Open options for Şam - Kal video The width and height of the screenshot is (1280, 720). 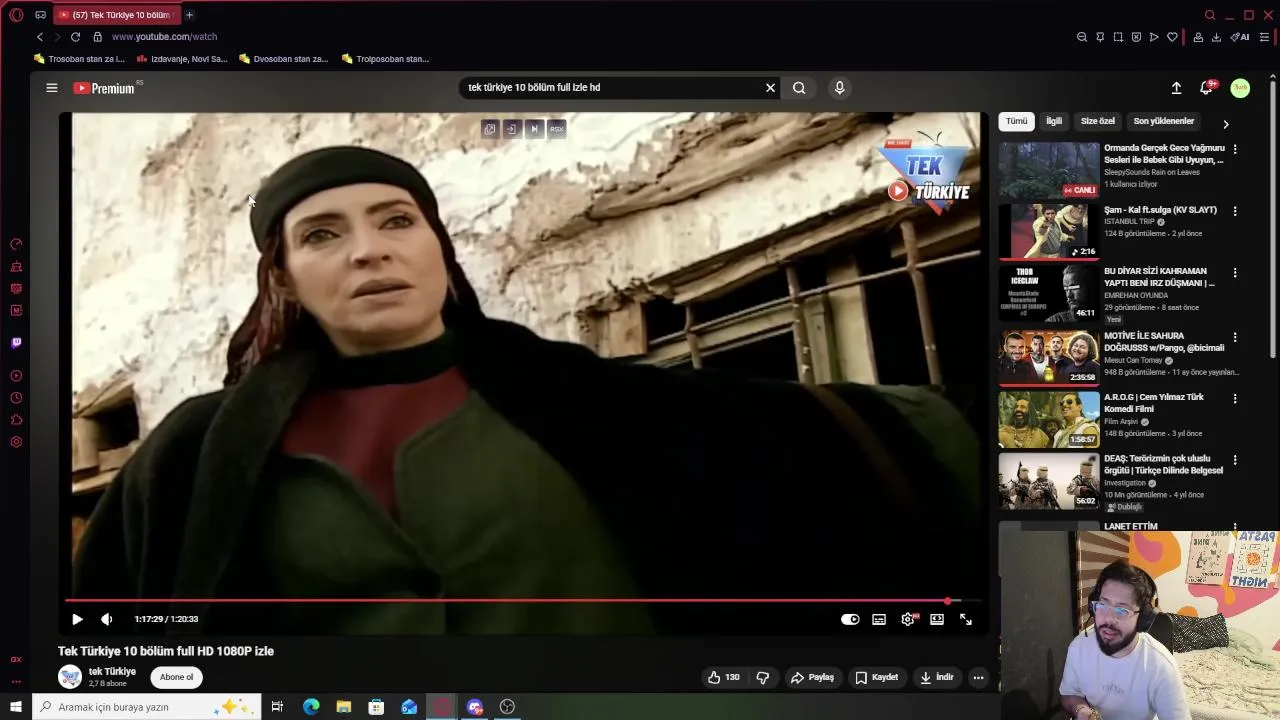point(1235,211)
